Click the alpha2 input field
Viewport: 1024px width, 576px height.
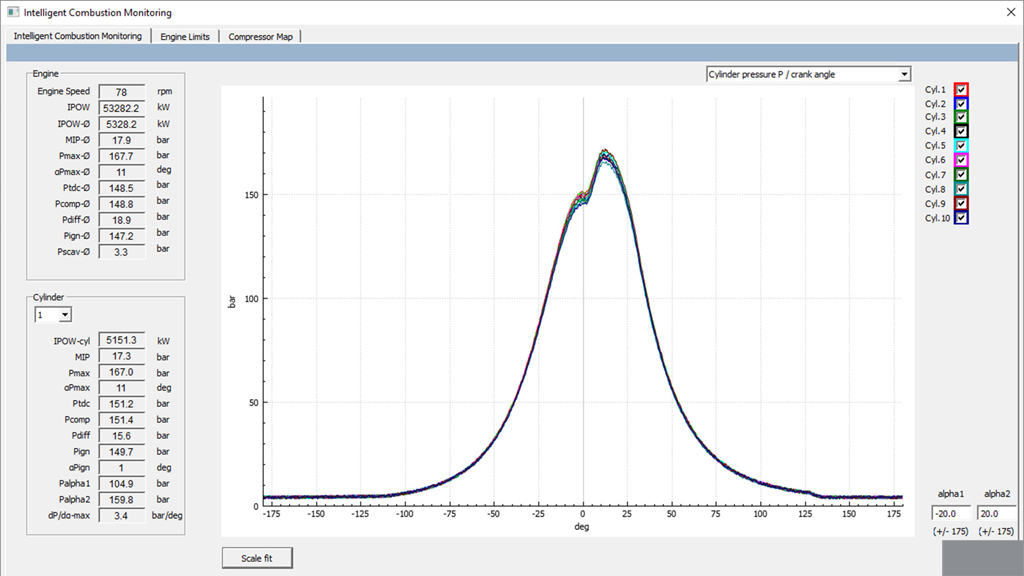997,514
